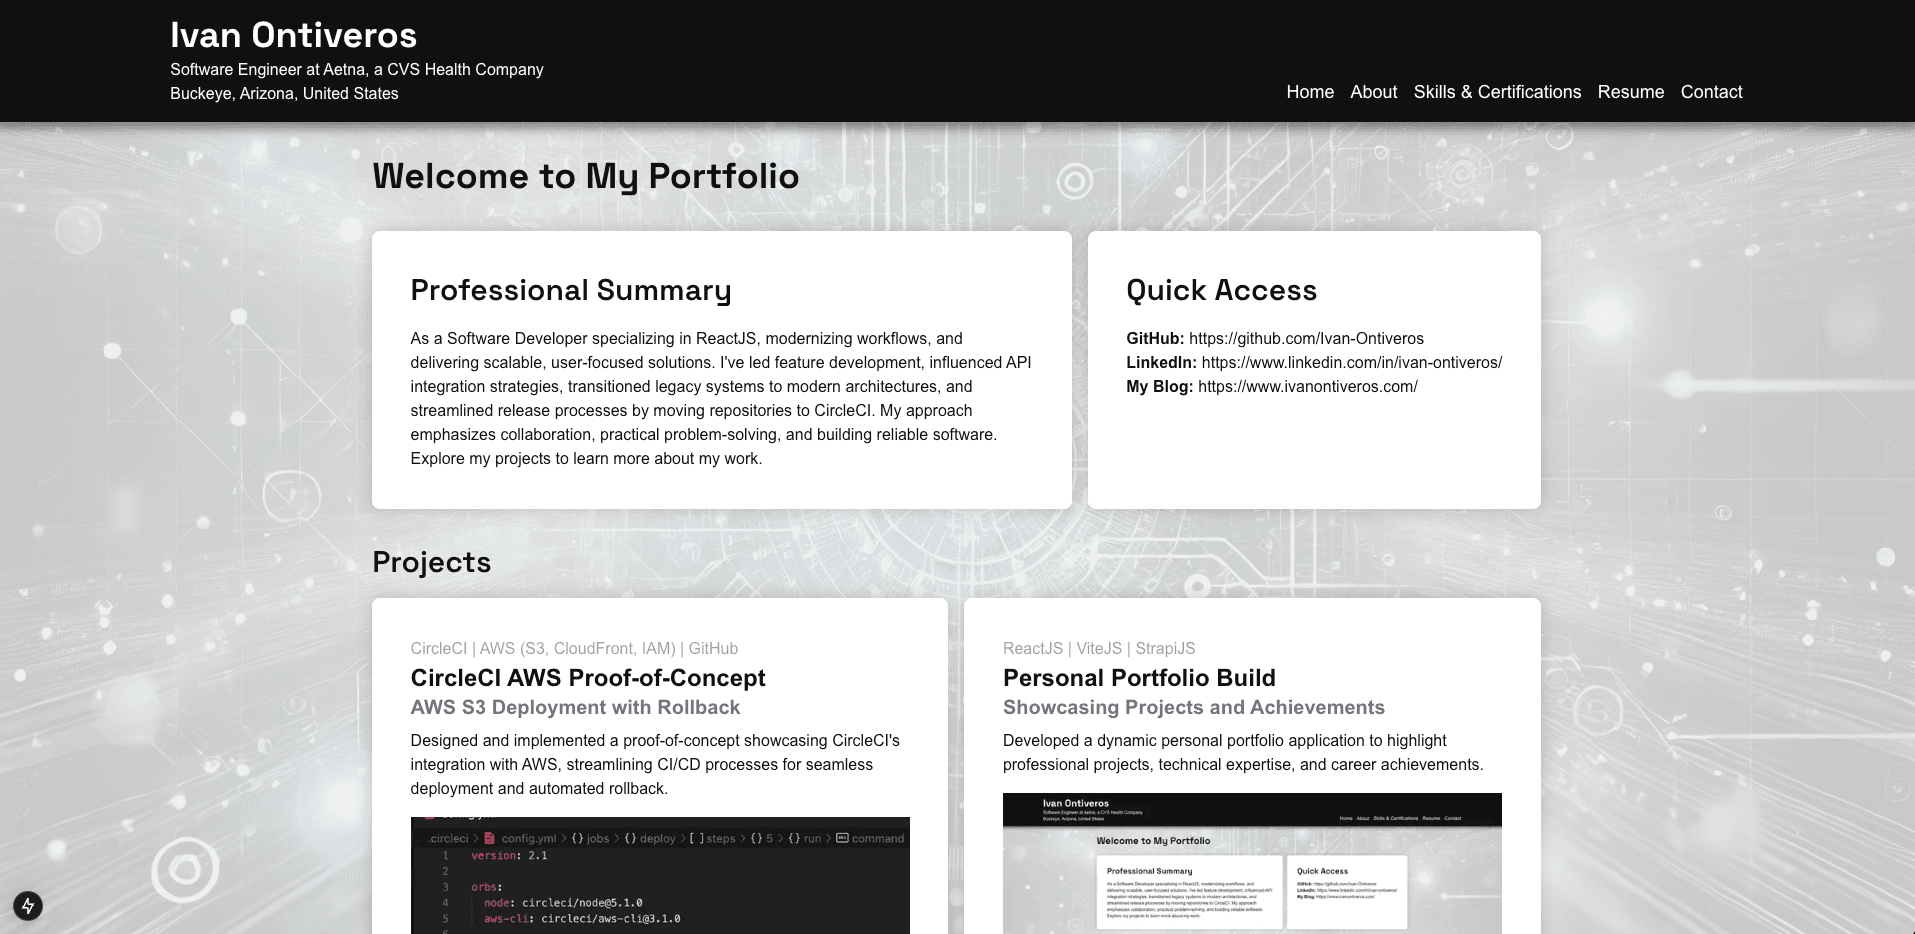
Task: Go to the Home nav item
Action: point(1310,92)
